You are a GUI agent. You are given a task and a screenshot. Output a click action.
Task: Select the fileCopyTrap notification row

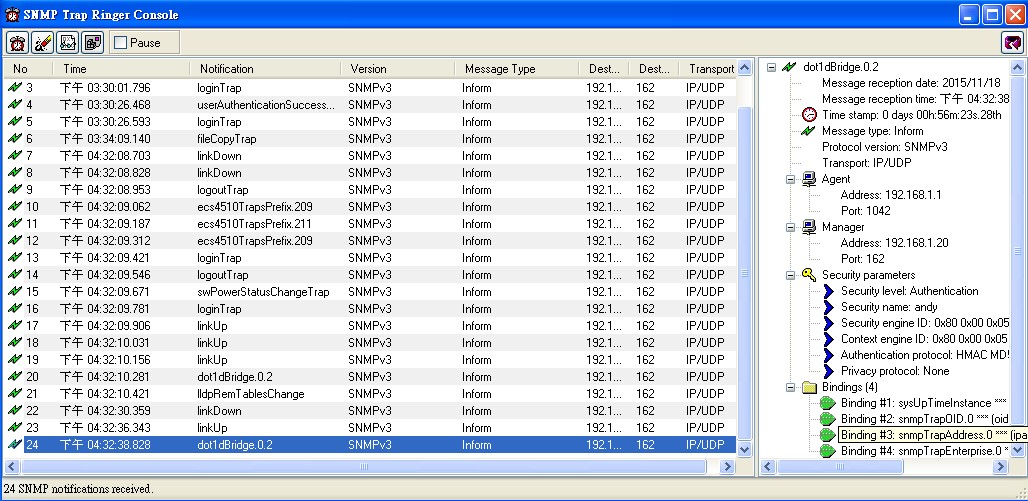(370, 139)
